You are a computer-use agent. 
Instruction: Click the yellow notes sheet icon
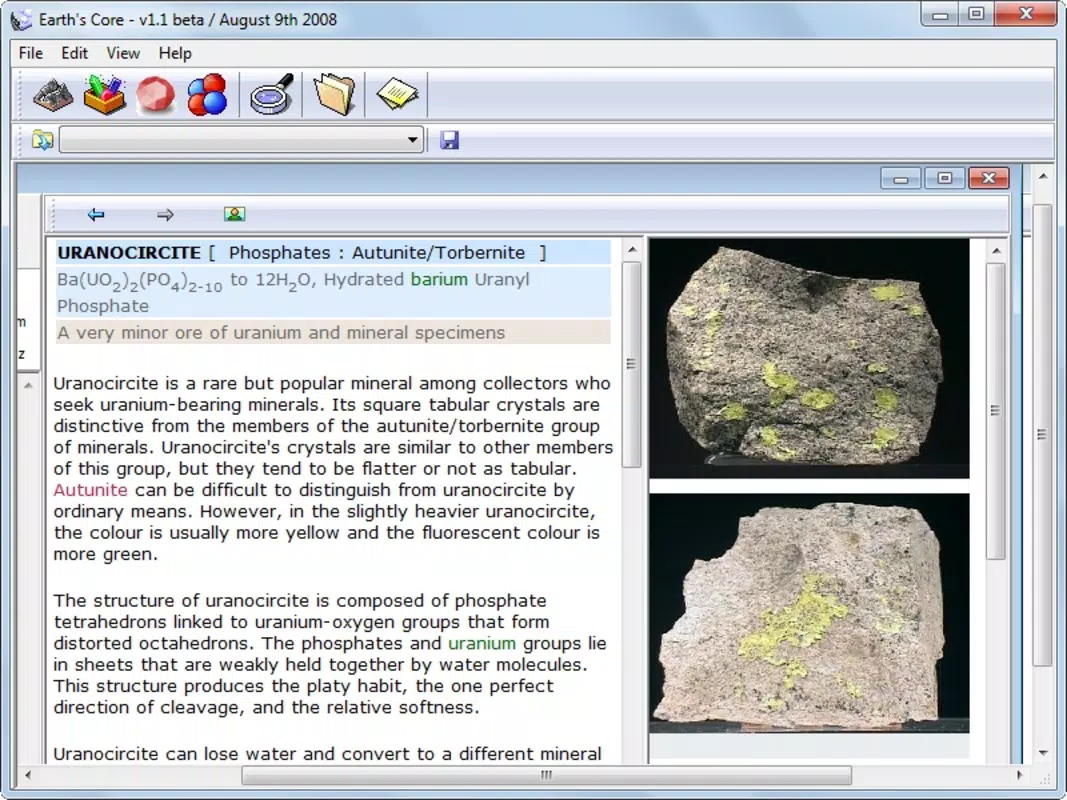397,95
